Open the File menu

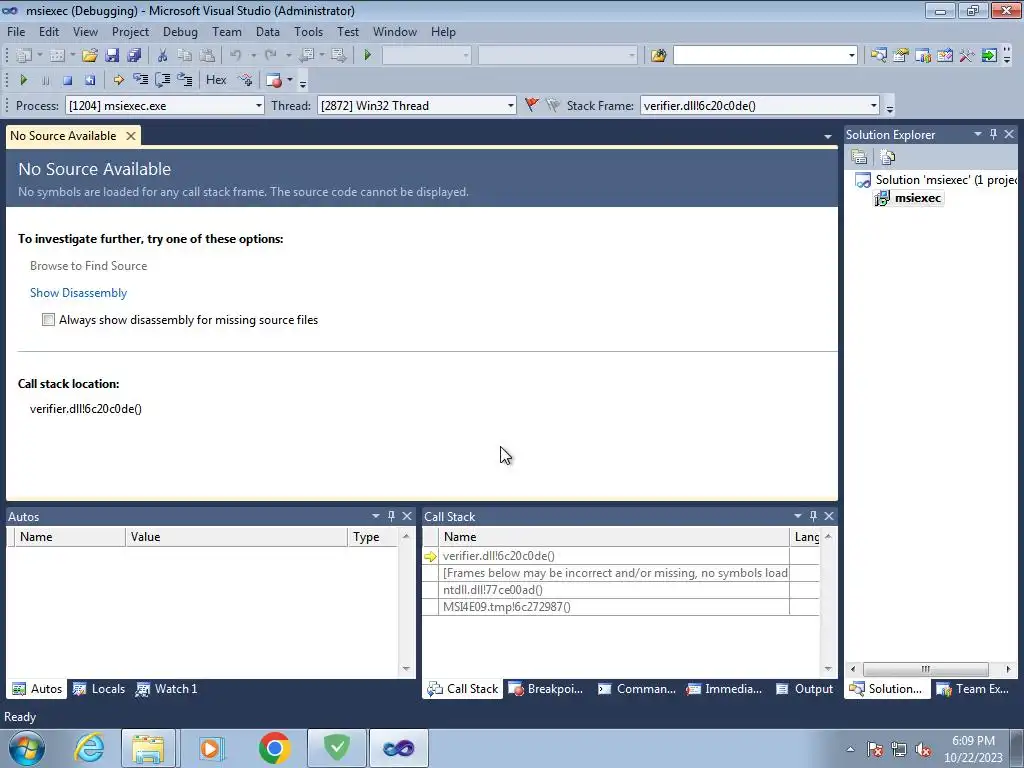tap(16, 31)
